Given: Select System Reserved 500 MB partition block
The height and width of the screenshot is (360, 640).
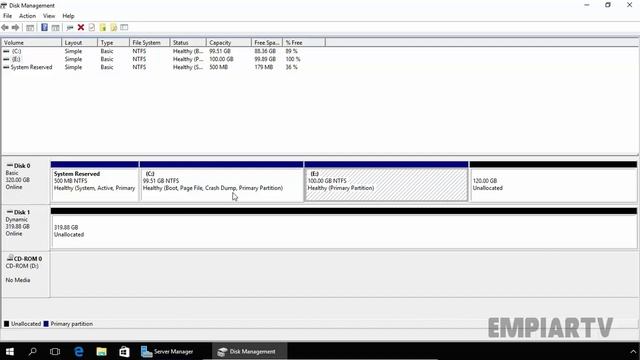Looking at the screenshot, I should click(95, 181).
